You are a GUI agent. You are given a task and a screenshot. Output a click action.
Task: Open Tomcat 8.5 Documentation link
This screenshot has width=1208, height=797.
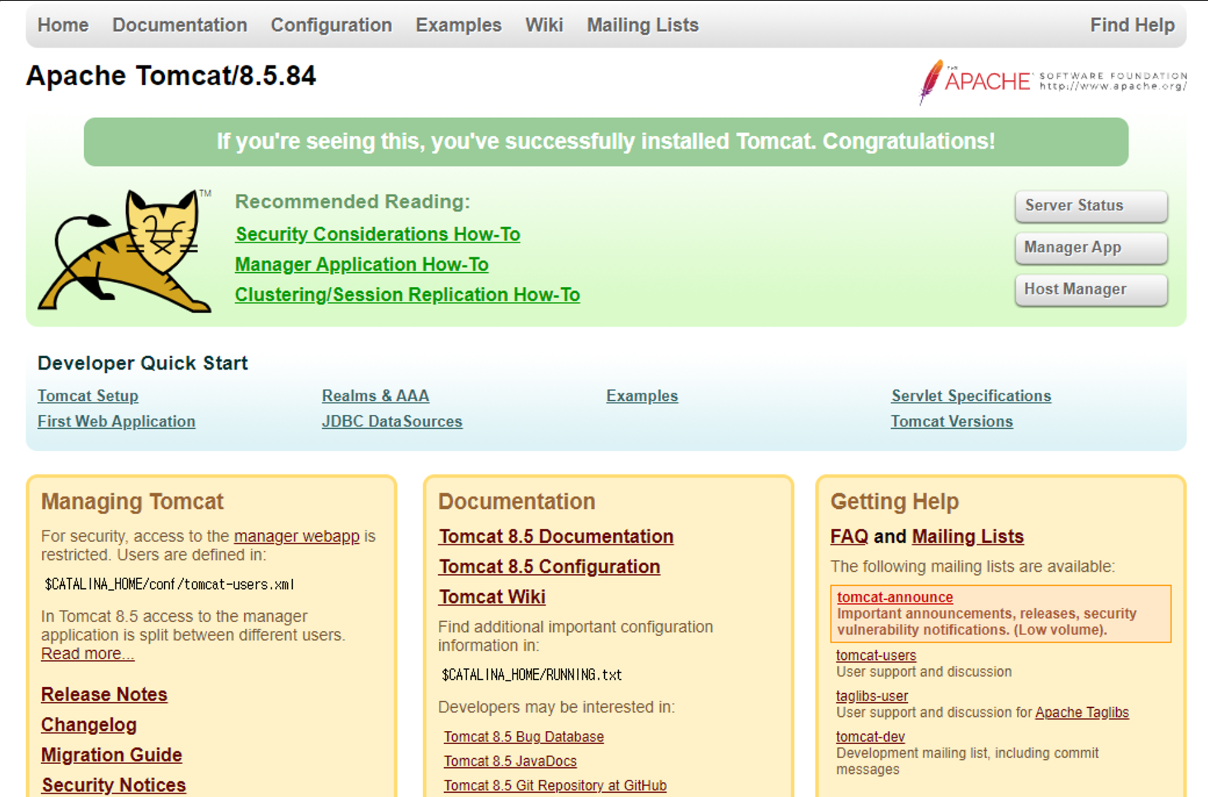tap(556, 537)
